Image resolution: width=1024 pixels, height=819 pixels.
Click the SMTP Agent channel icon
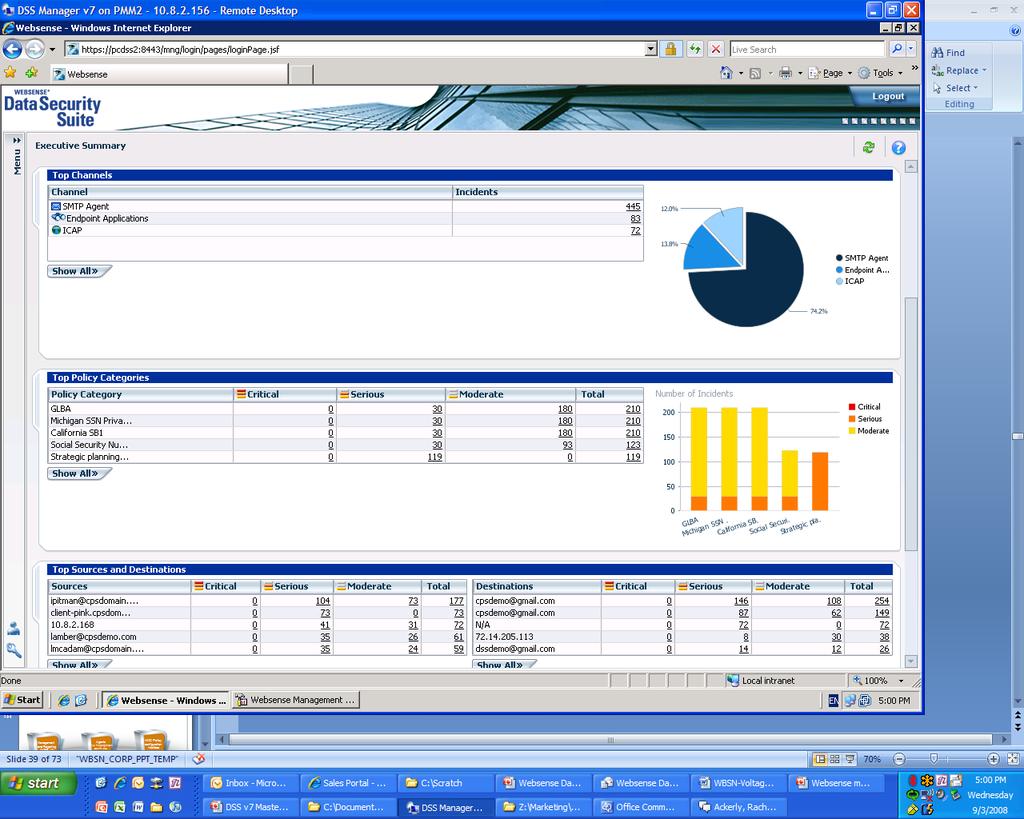tap(56, 206)
